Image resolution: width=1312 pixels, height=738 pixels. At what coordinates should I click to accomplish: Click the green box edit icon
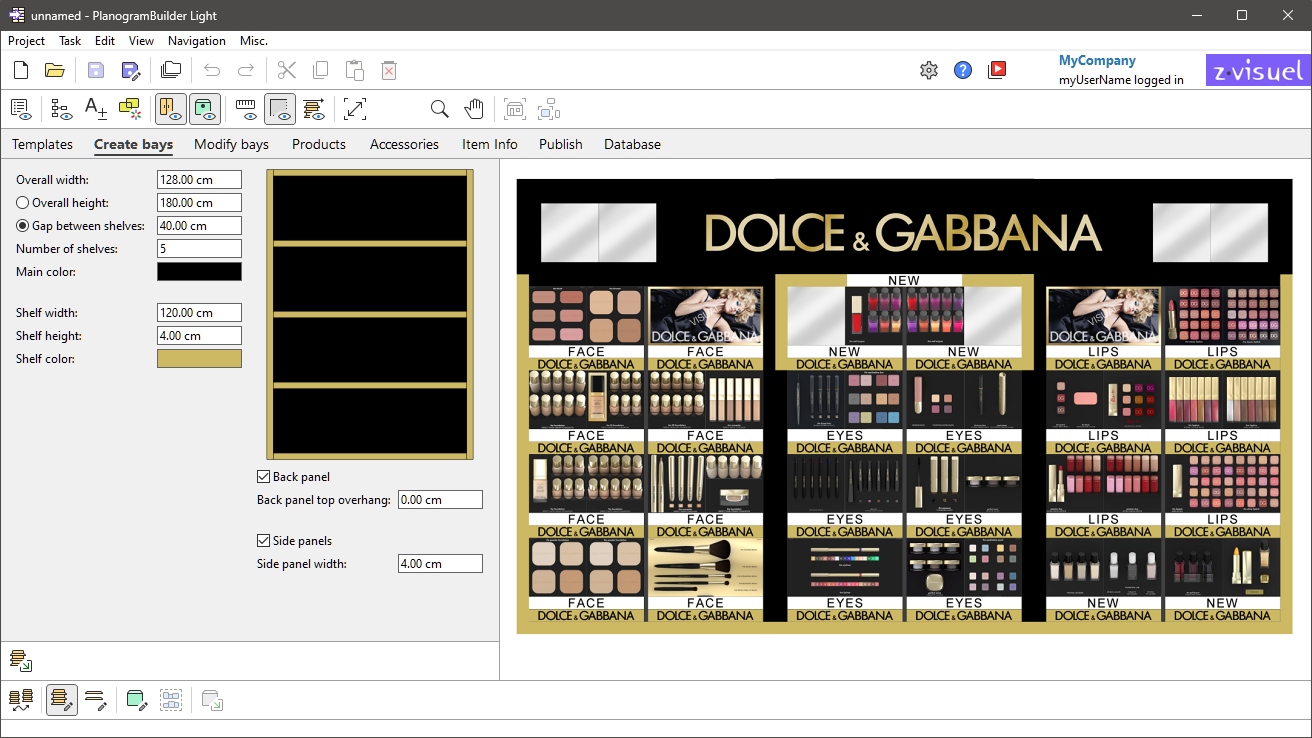click(x=137, y=700)
